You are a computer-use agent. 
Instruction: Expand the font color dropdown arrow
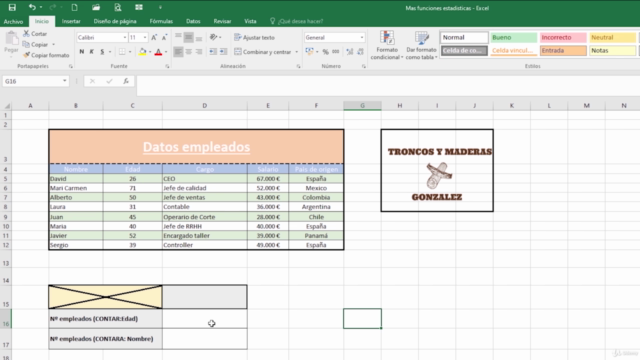166,52
